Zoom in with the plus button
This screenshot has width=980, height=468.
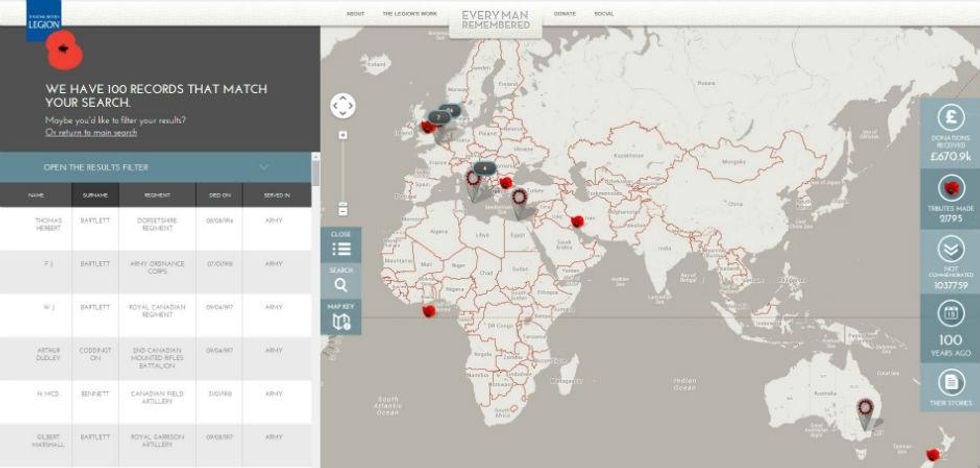[342, 135]
